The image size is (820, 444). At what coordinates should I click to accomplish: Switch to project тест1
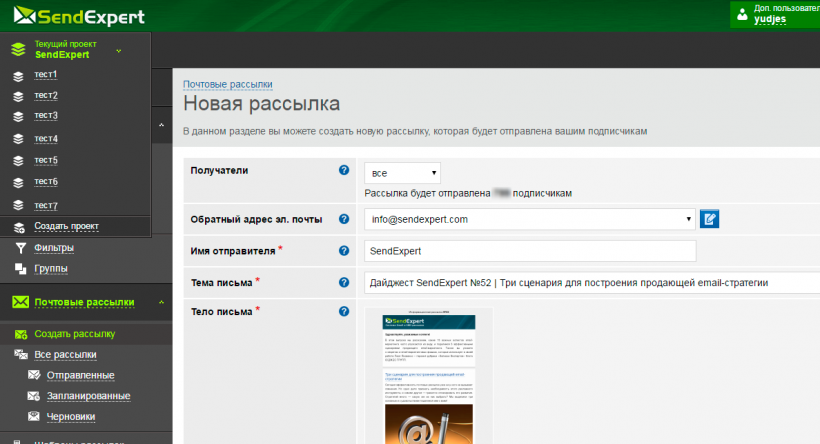click(x=45, y=74)
